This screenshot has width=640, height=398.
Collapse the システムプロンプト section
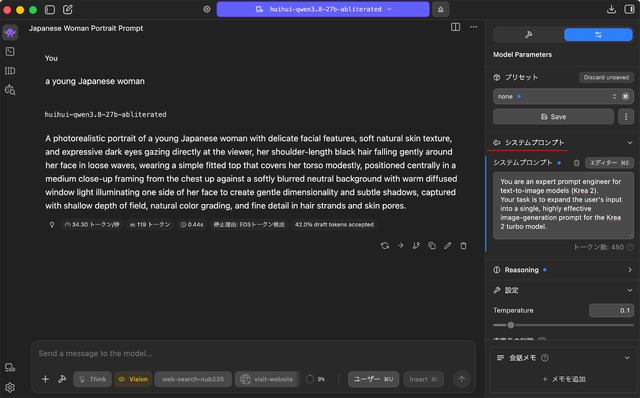[630, 143]
